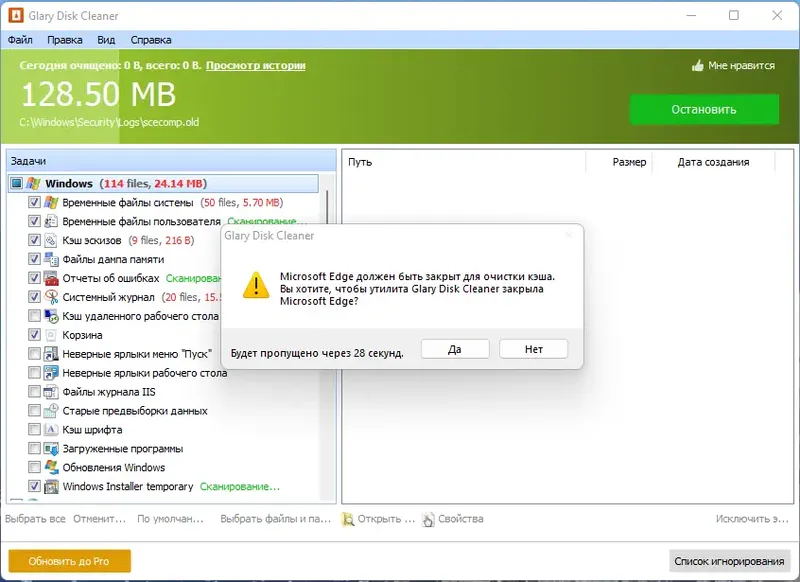This screenshot has height=582, width=800.
Task: Click the 'Кэш удаленного рабочего стола' icon
Action: [51, 316]
